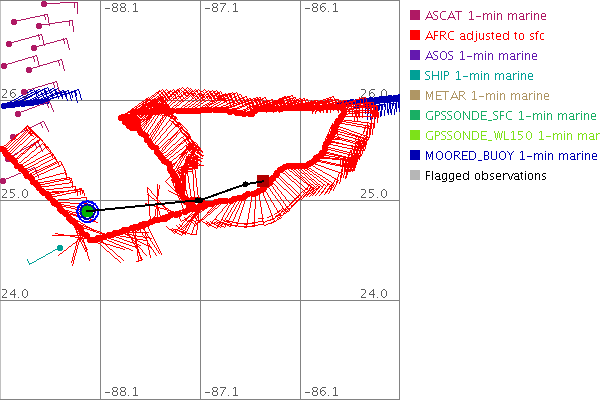This screenshot has width=600, height=400.
Task: Select the dark red square track marker
Action: [x=263, y=181]
